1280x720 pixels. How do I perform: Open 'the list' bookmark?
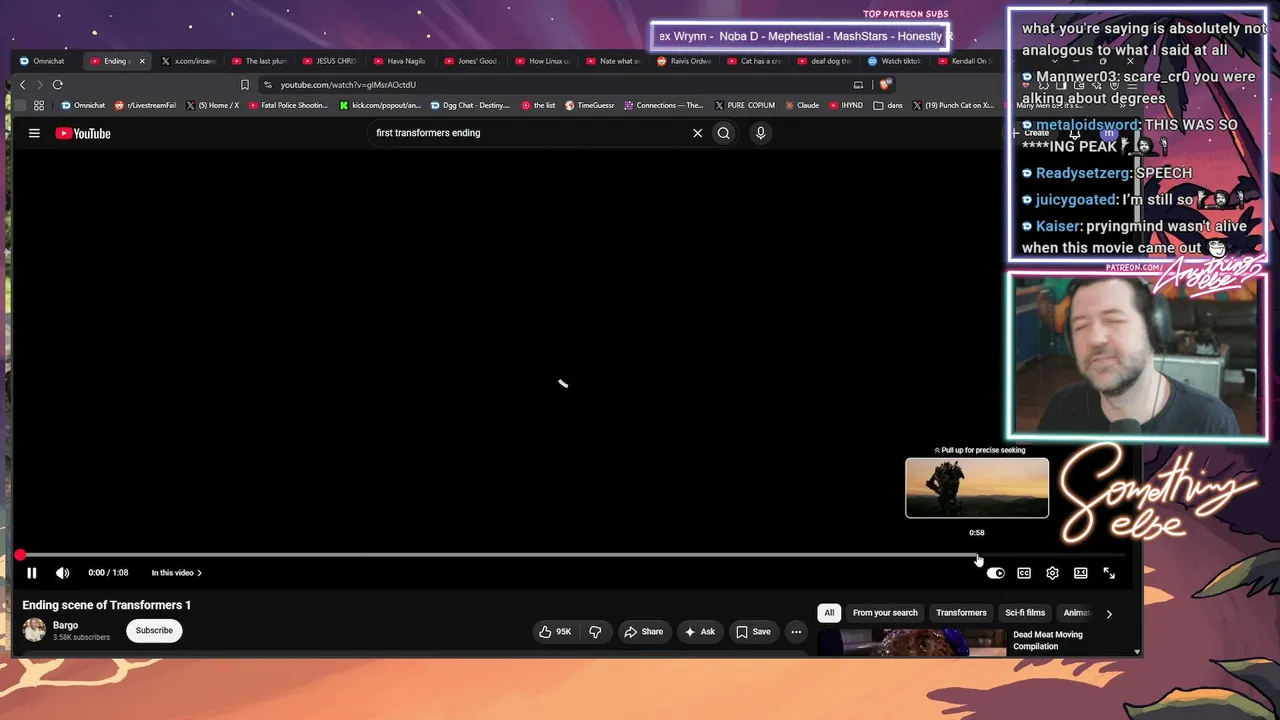click(538, 105)
